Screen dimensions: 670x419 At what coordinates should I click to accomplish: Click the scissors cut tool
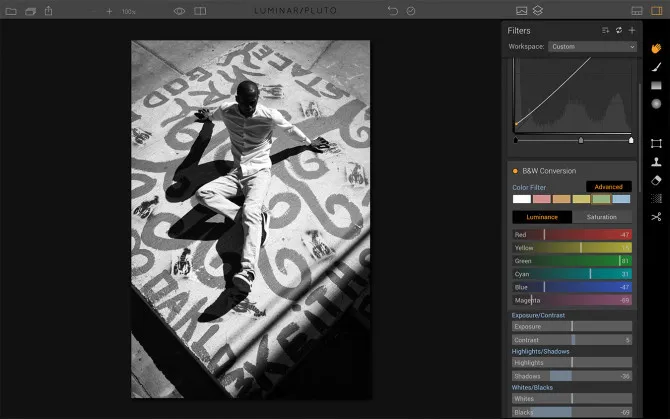656,217
